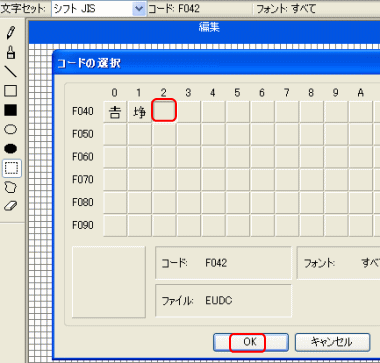Screen dimensions: 380x363
Task: Select the code cell at row F060, column 8
Action: (311, 157)
